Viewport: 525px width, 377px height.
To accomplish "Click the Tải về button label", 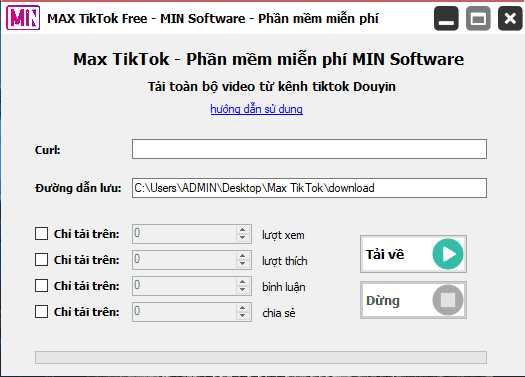I will pos(385,254).
